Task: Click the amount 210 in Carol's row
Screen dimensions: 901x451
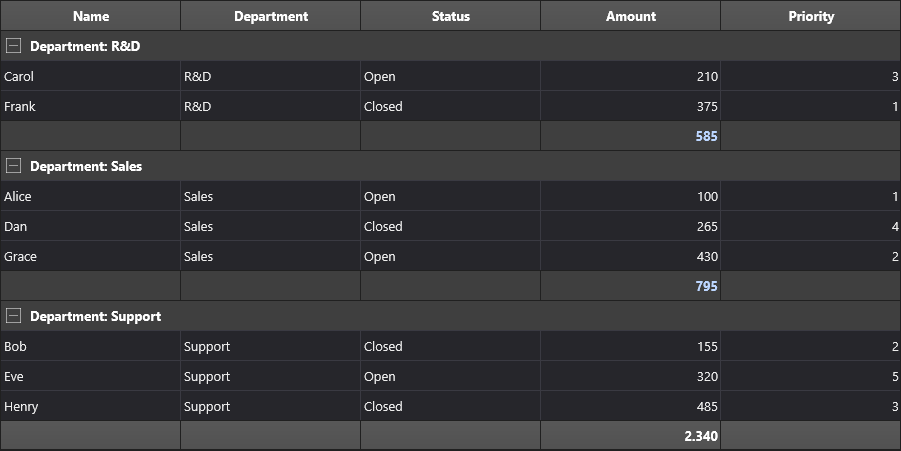Action: 630,76
